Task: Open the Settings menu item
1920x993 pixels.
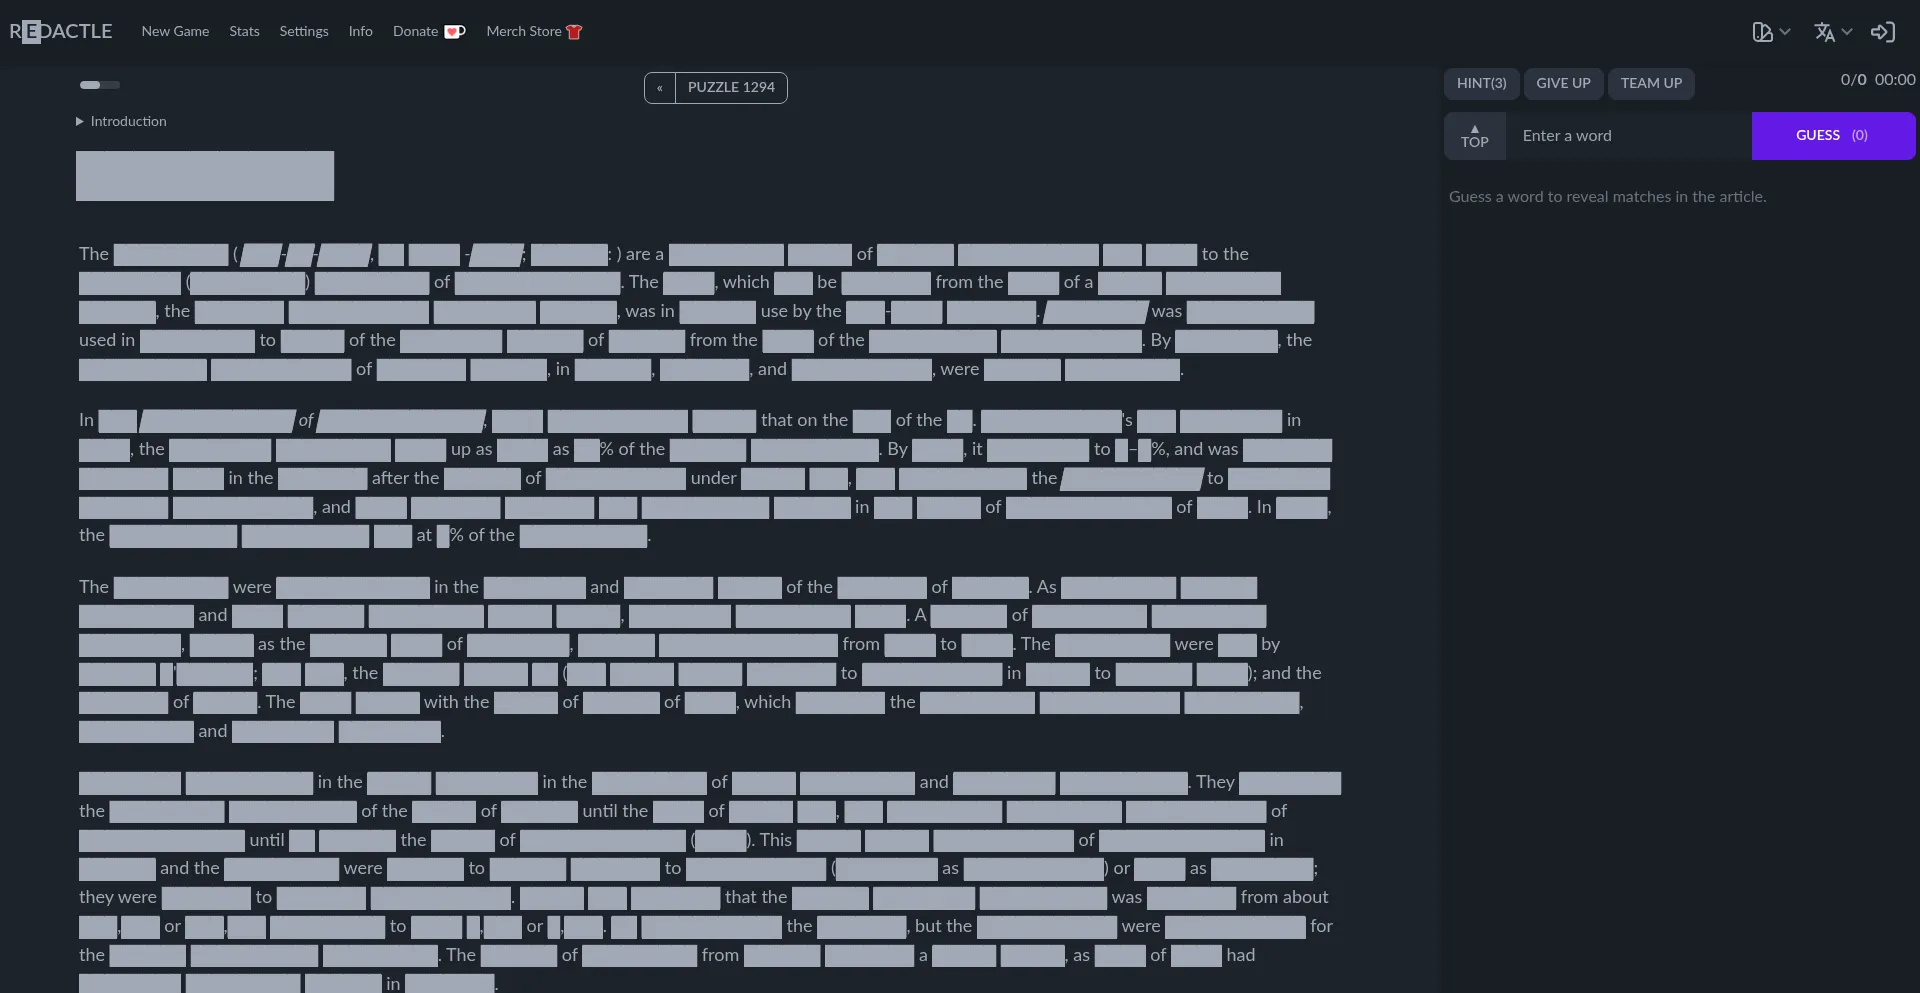Action: 304,31
